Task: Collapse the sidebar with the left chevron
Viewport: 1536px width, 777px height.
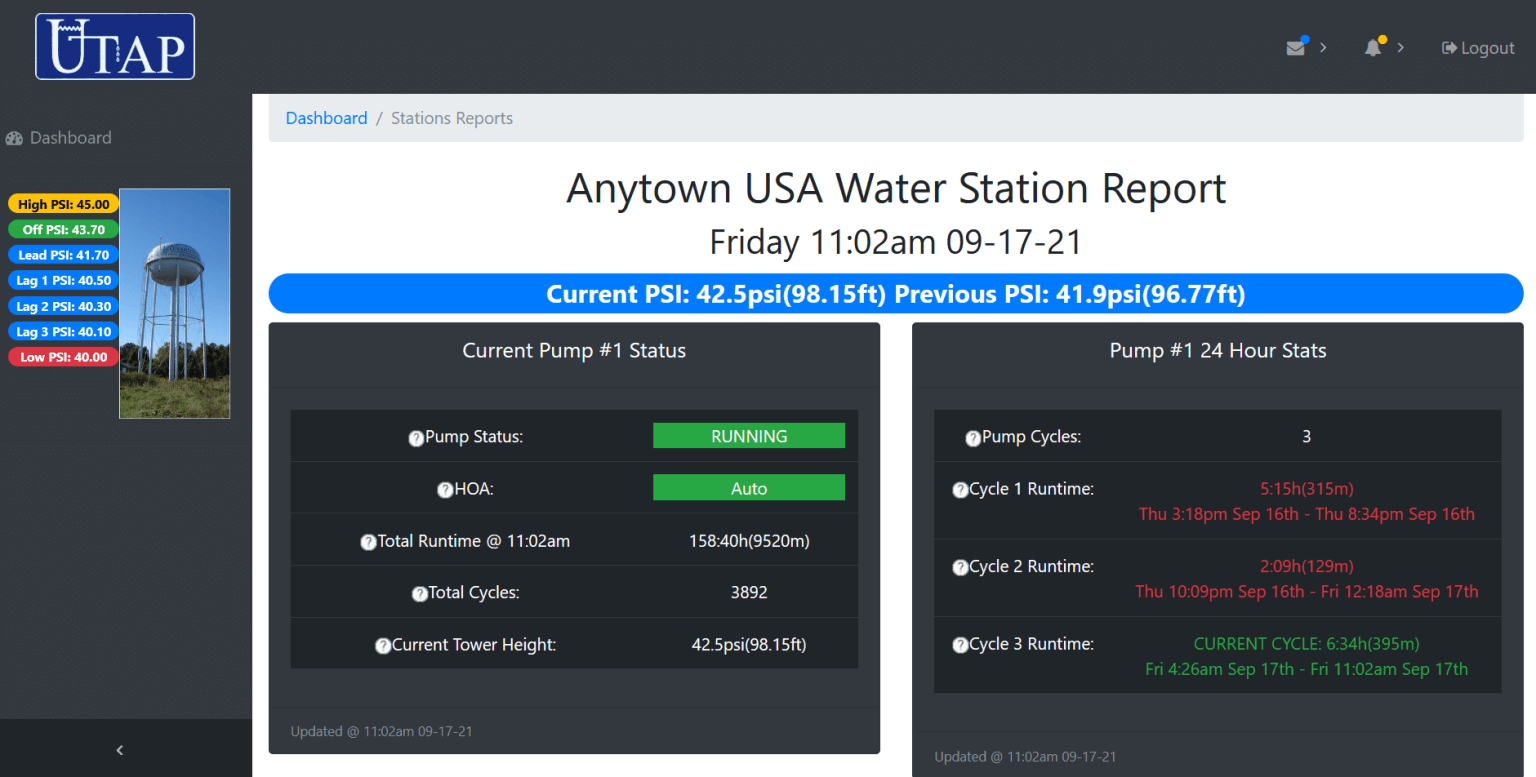Action: tap(119, 749)
